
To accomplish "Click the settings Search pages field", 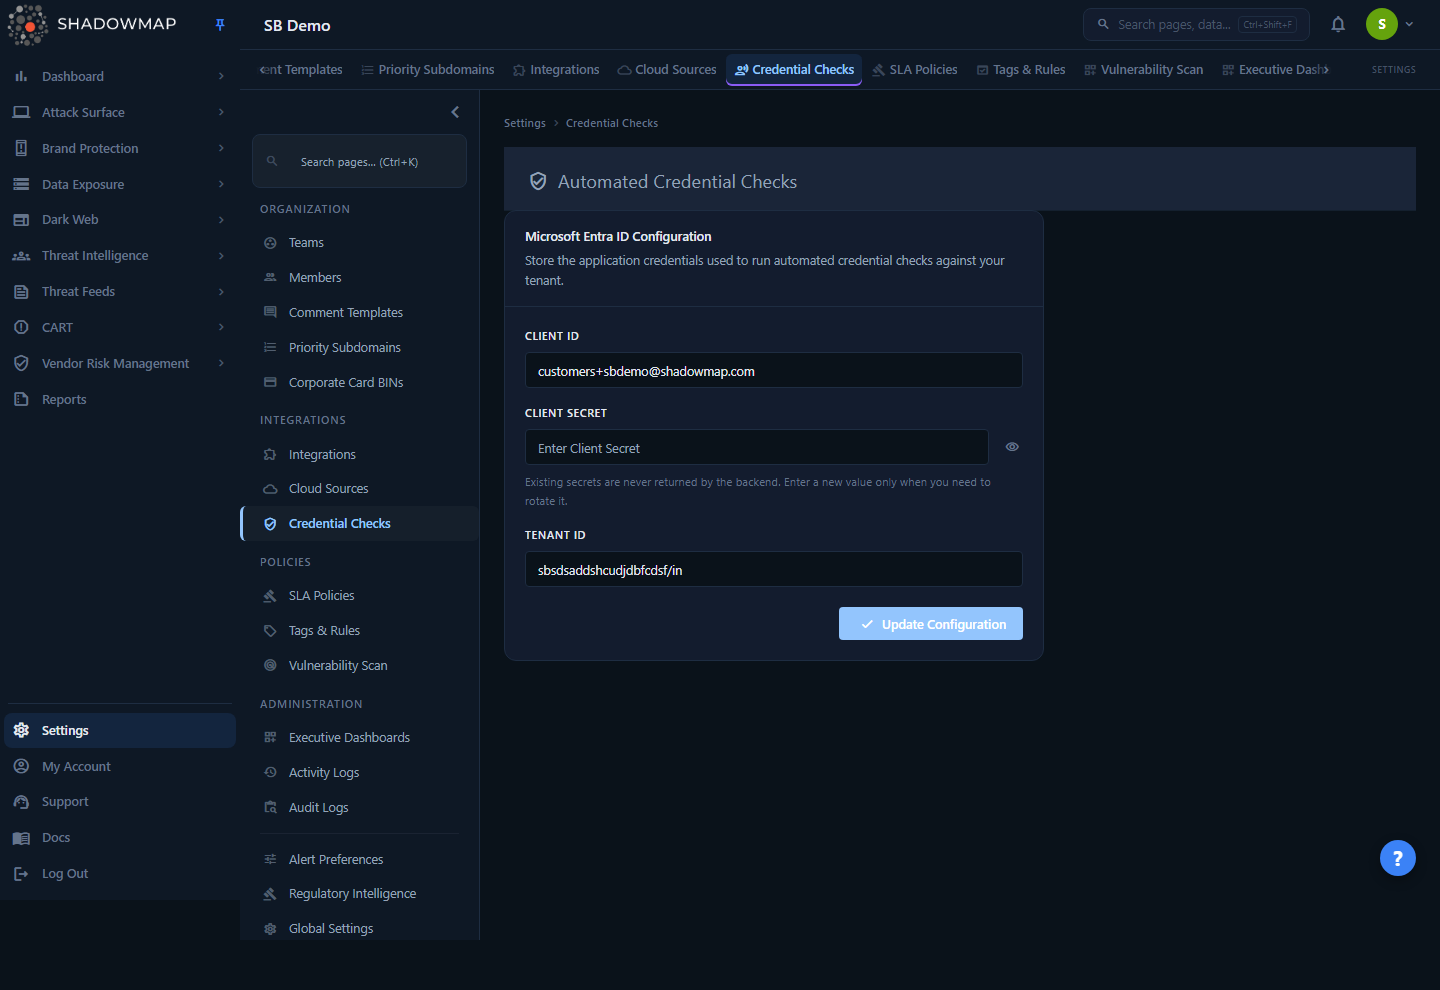I will pos(359,161).
